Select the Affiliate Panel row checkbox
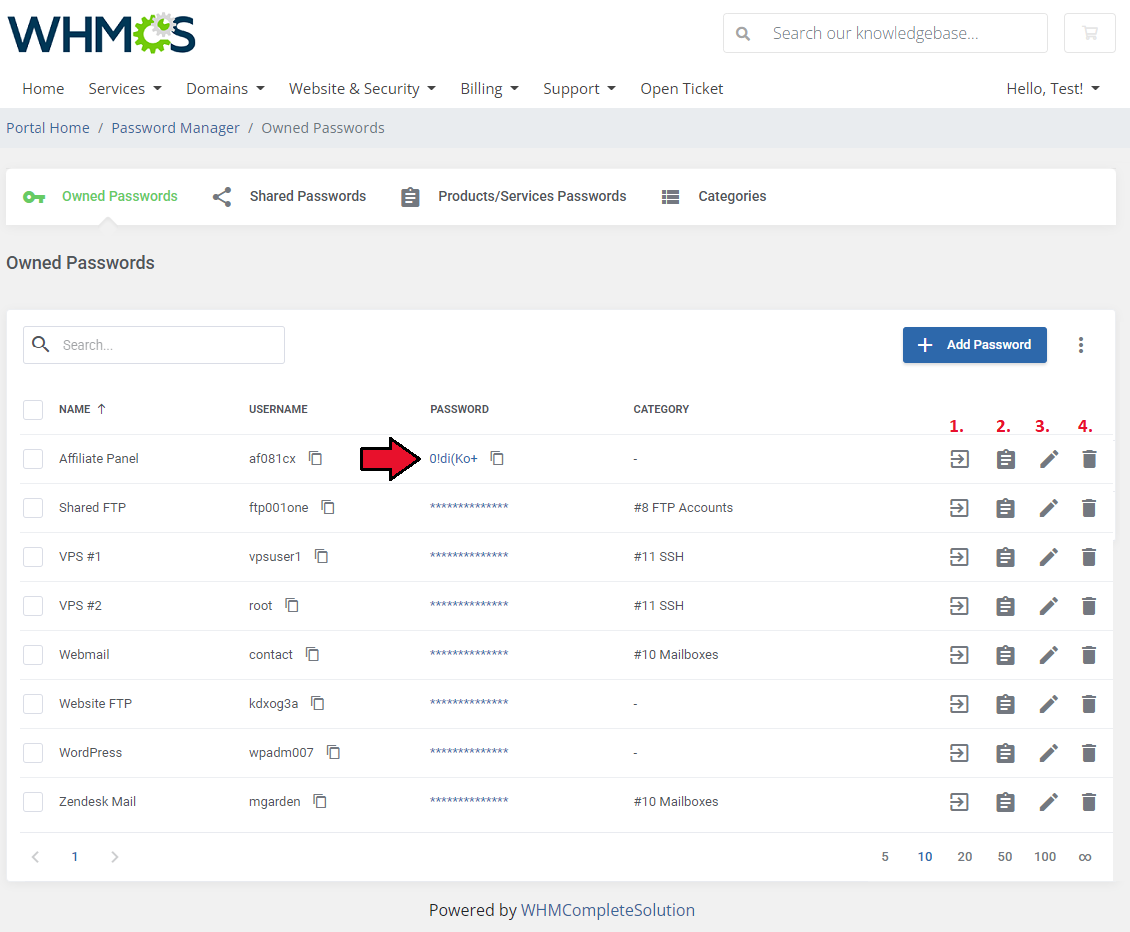This screenshot has height=932, width=1130. click(x=33, y=458)
